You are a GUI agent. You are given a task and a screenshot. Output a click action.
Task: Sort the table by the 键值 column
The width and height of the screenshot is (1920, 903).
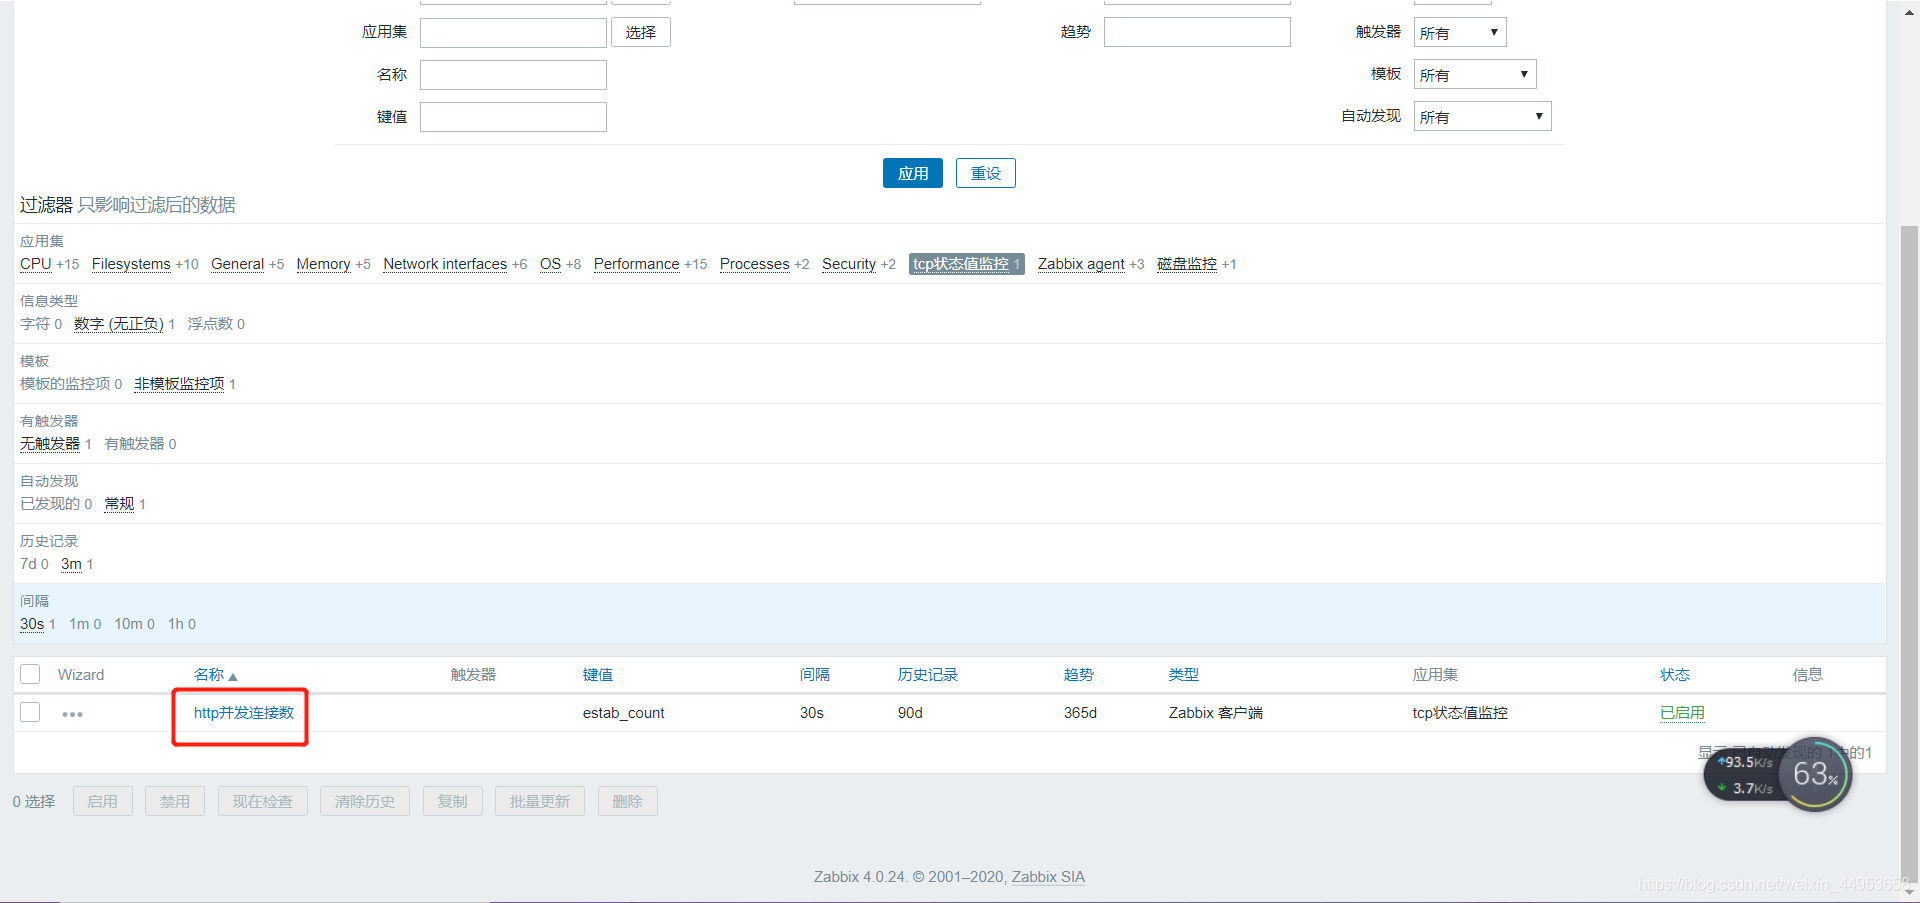[x=598, y=675]
